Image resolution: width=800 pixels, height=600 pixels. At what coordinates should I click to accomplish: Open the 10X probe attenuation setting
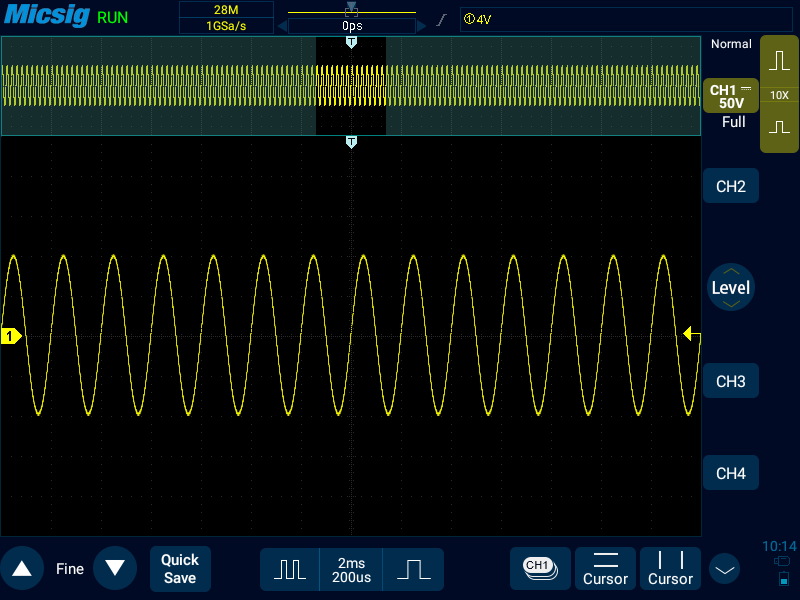779,95
